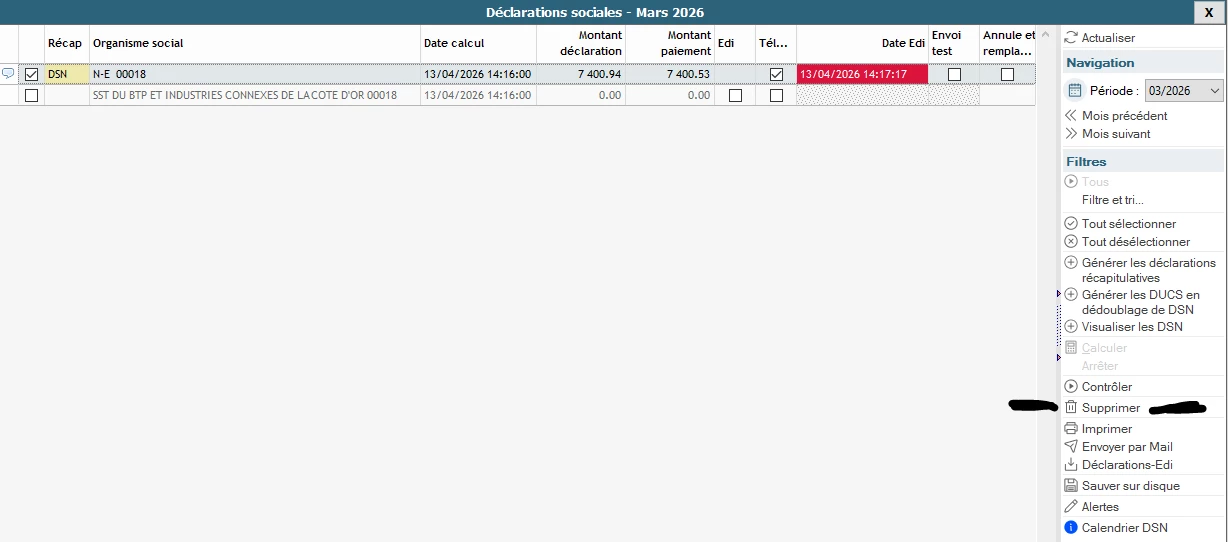Click the Contrôler play icon
This screenshot has width=1228, height=542.
click(x=1071, y=386)
